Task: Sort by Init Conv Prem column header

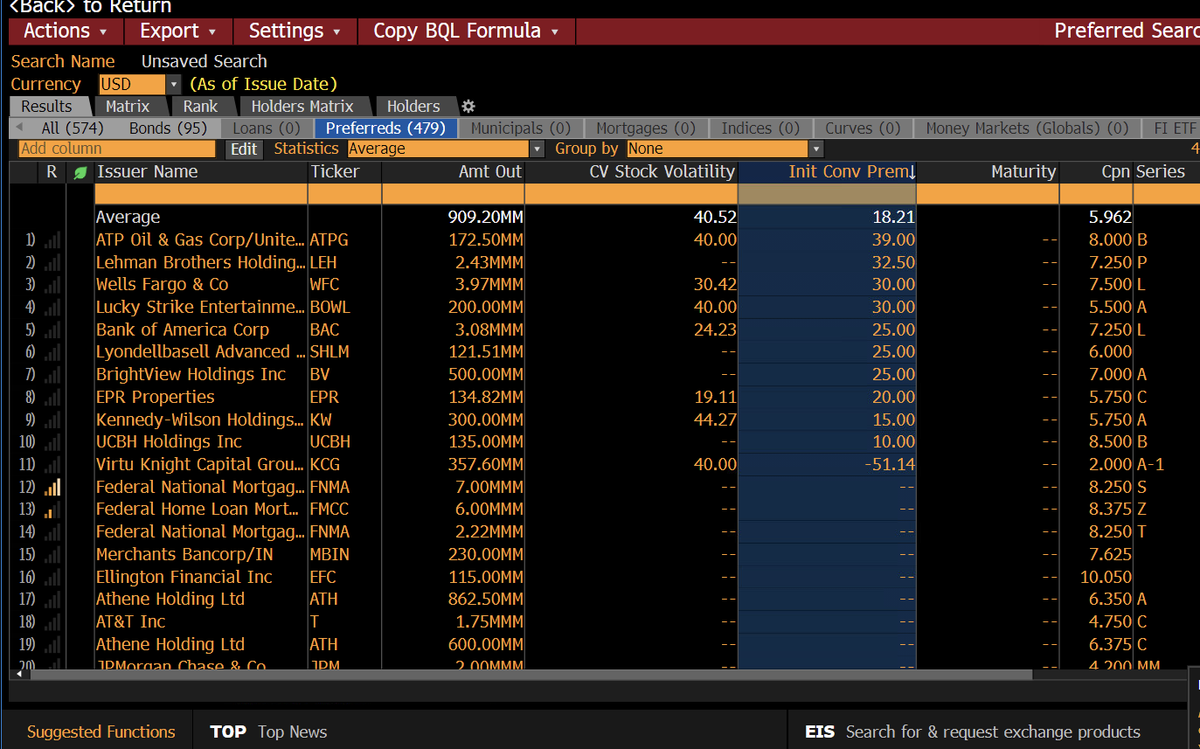Action: point(827,172)
